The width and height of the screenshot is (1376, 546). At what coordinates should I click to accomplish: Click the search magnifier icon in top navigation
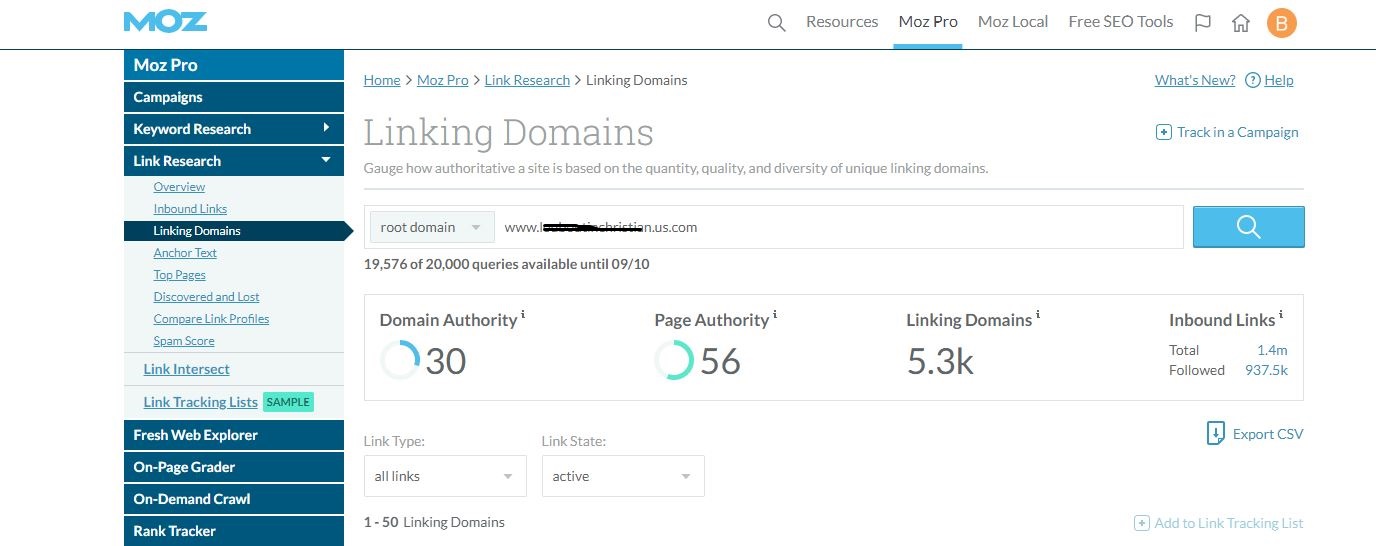click(x=776, y=22)
